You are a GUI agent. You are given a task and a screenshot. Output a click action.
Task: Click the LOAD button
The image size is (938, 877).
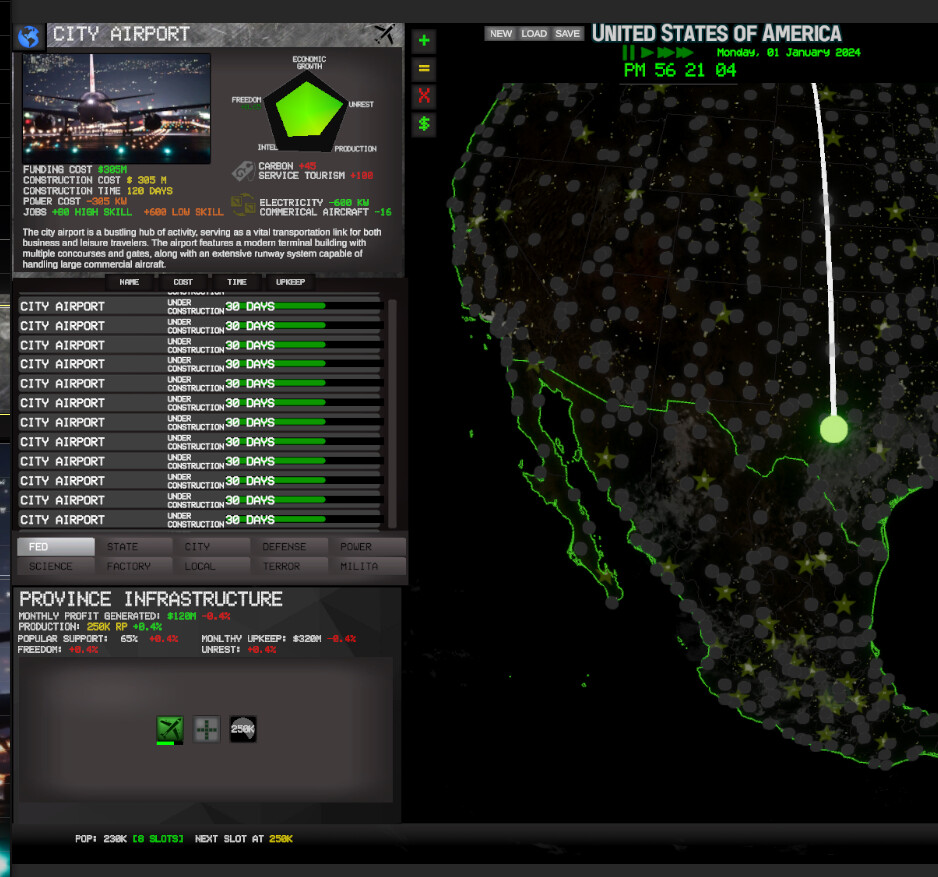click(x=533, y=33)
